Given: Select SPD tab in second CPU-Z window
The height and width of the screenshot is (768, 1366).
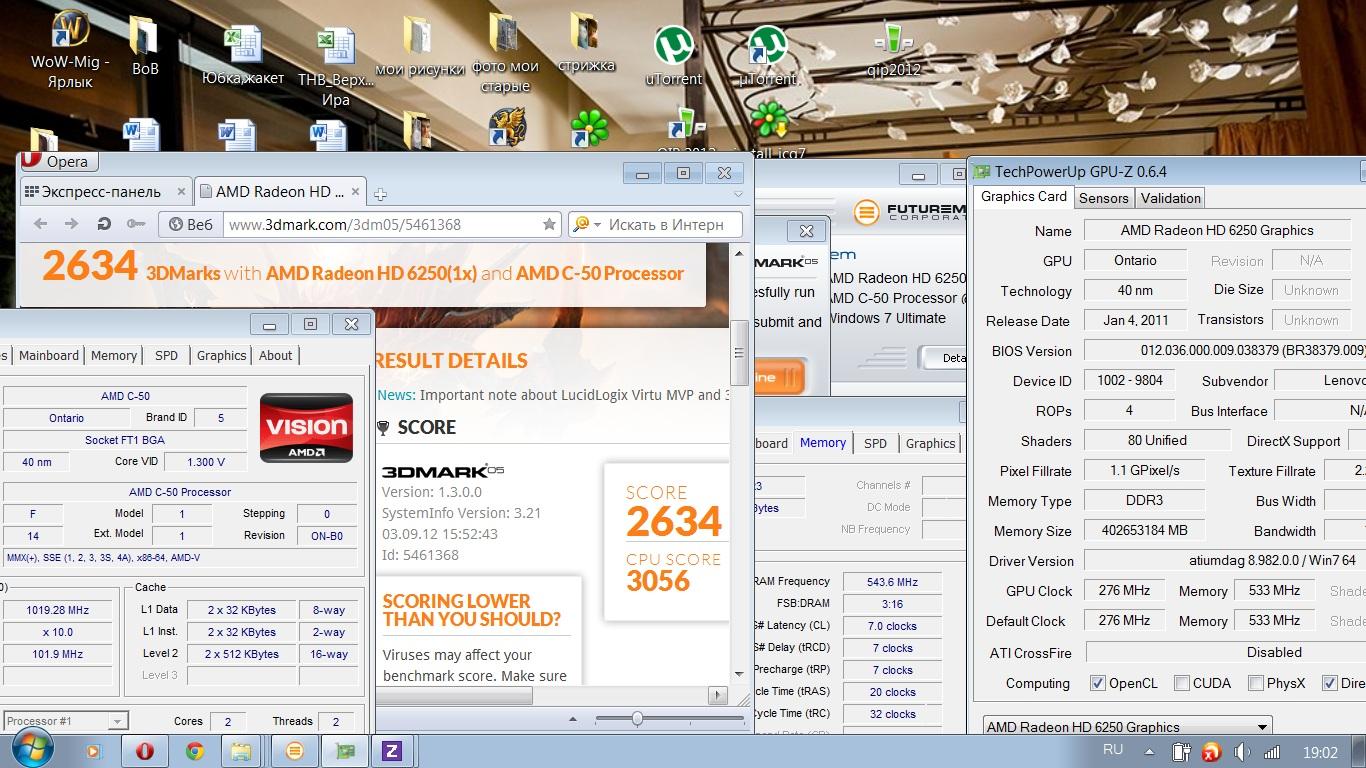Looking at the screenshot, I should 875,443.
